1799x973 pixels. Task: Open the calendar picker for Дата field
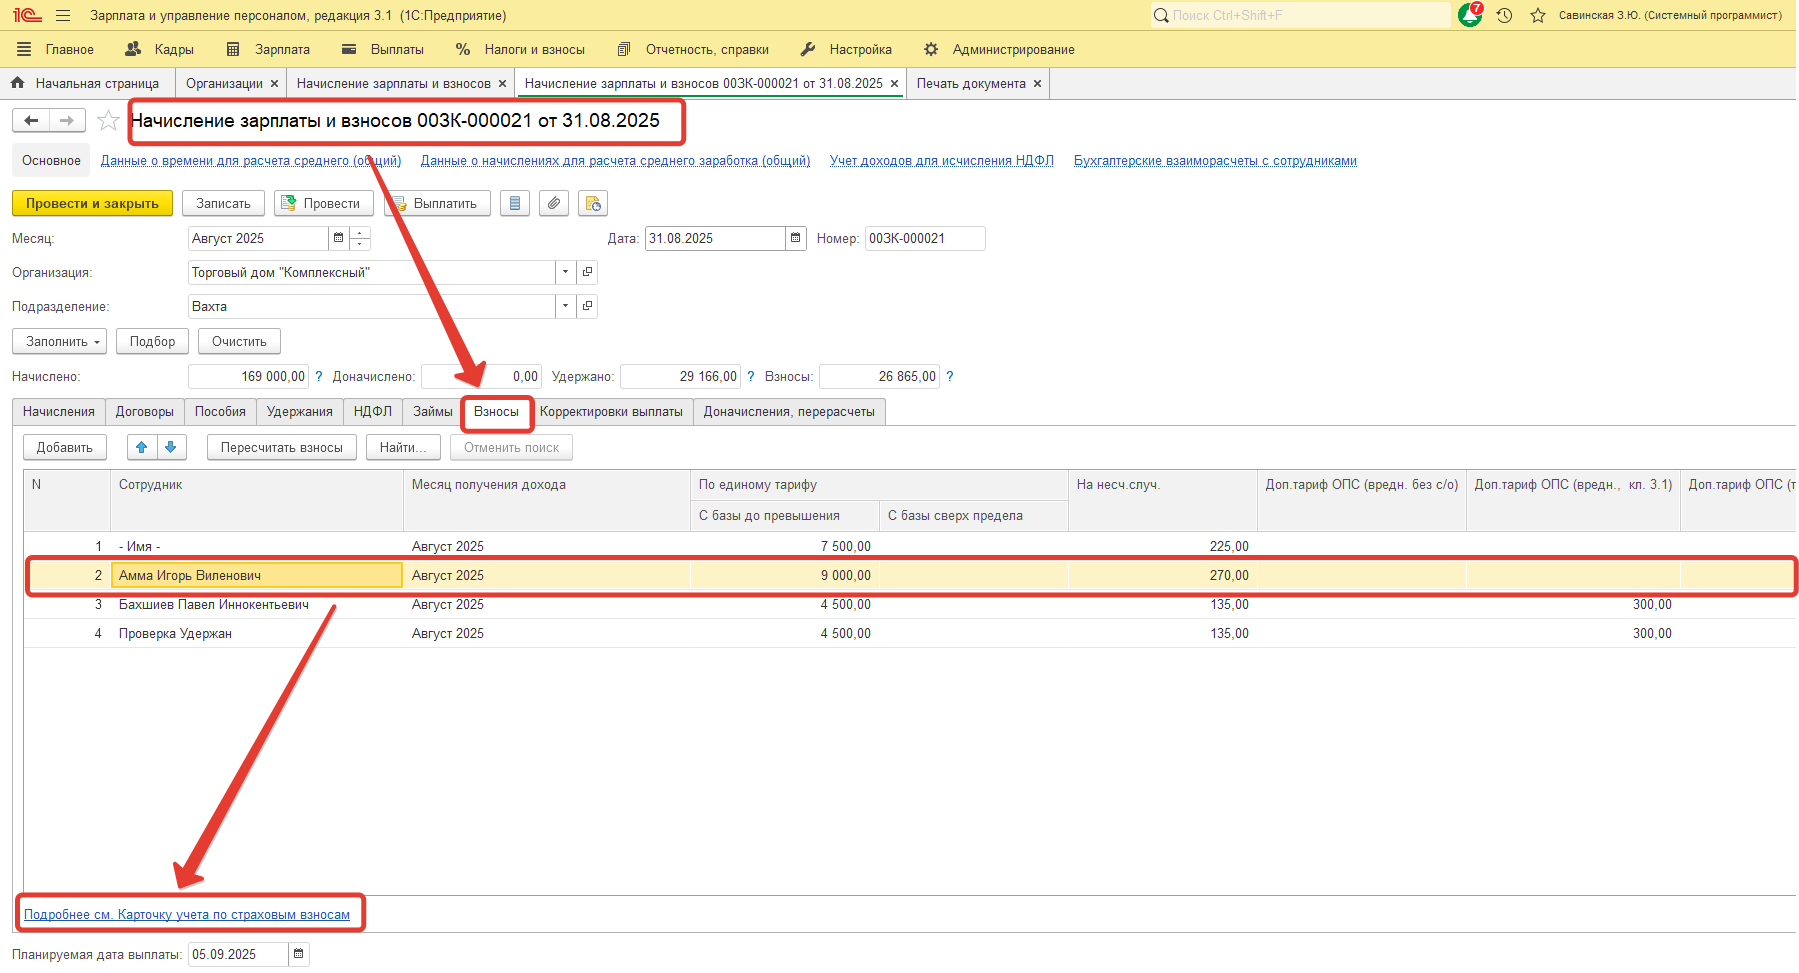coord(796,239)
